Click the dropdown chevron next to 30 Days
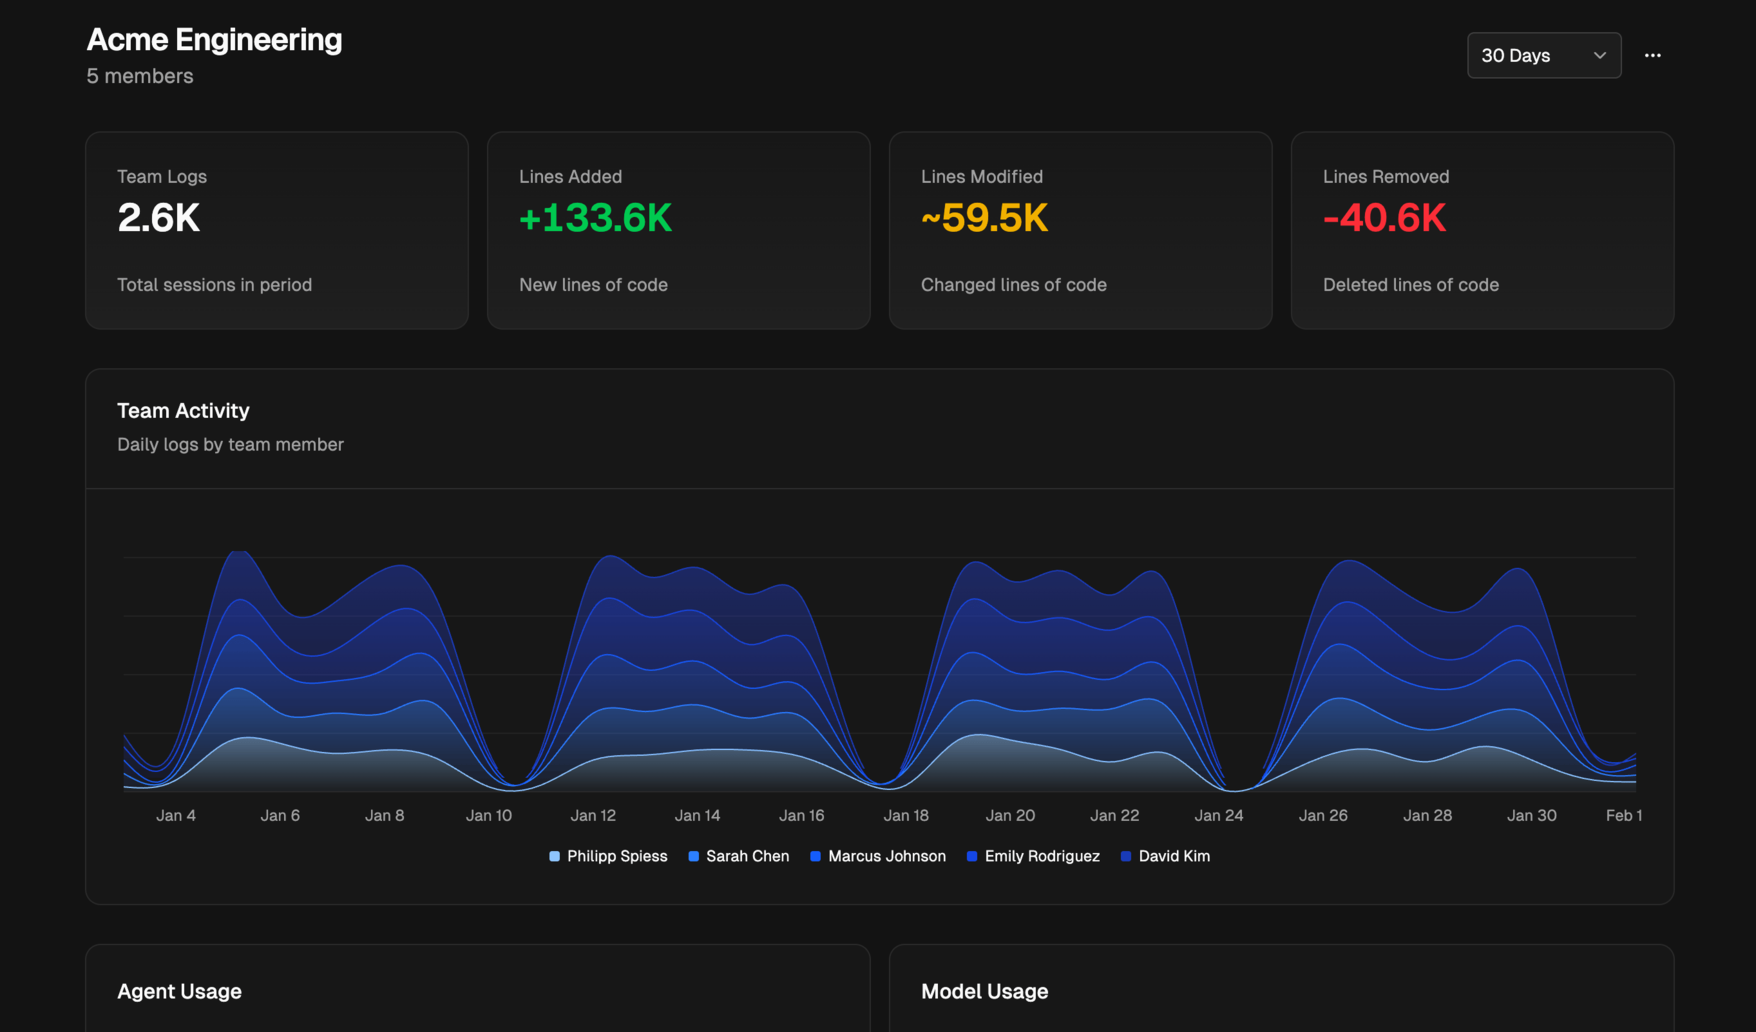The image size is (1756, 1032). pos(1599,55)
